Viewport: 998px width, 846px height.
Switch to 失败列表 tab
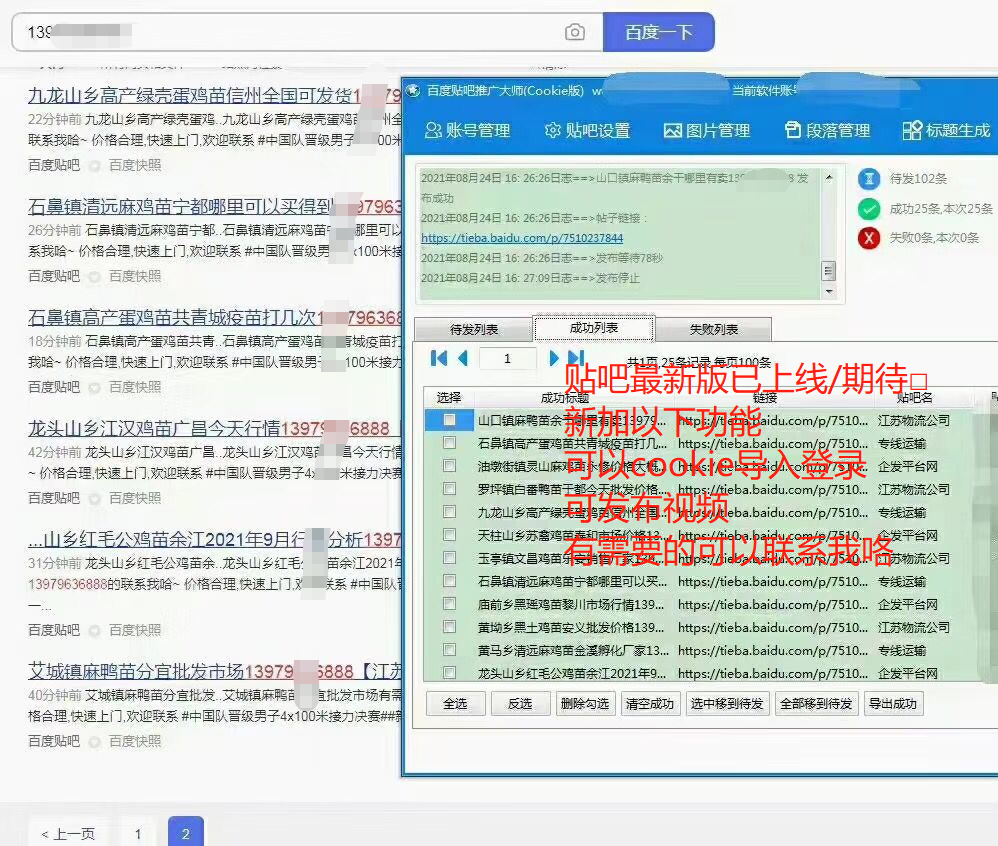click(713, 329)
